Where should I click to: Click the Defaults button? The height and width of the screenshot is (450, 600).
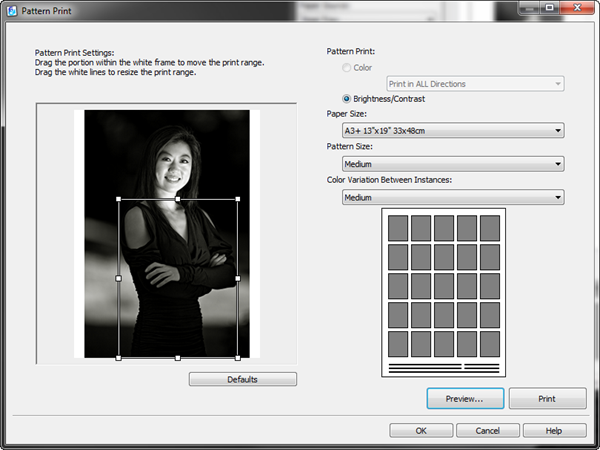243,379
